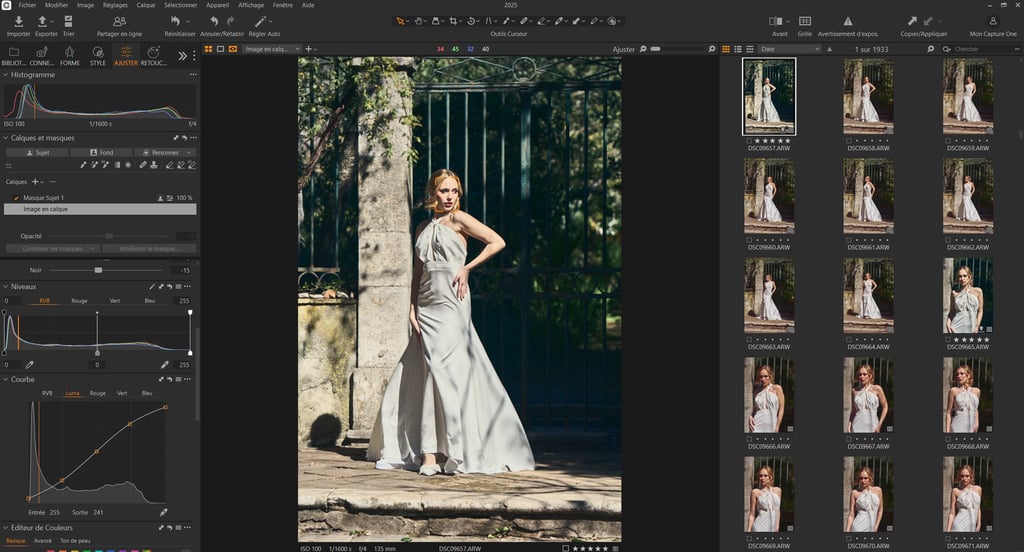
Task: Click the Exporter icon
Action: point(44,21)
